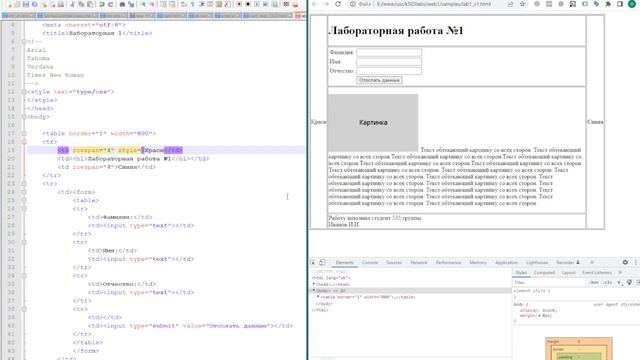This screenshot has height=360, width=640.
Task: Open the Performance tab in DevTools
Action: pos(448,262)
